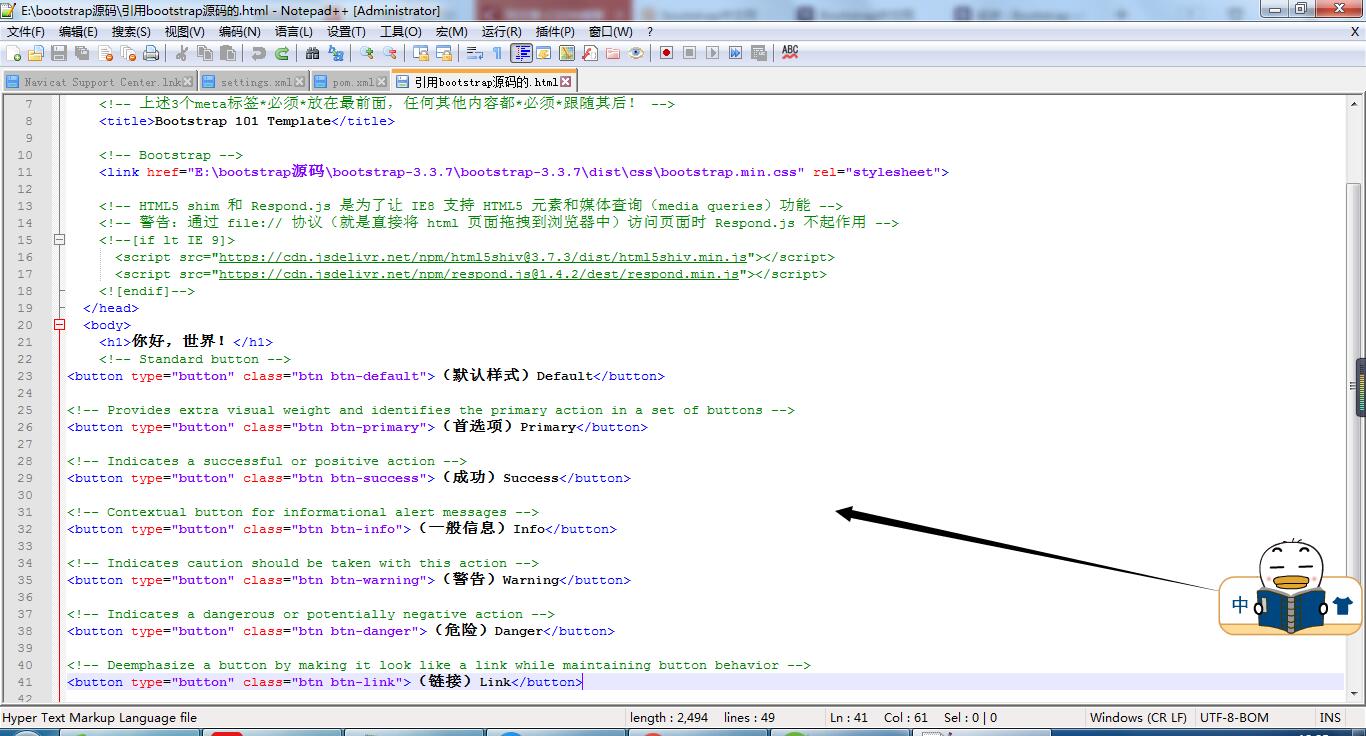Click the html5shiv.min.js URL link

[483, 257]
